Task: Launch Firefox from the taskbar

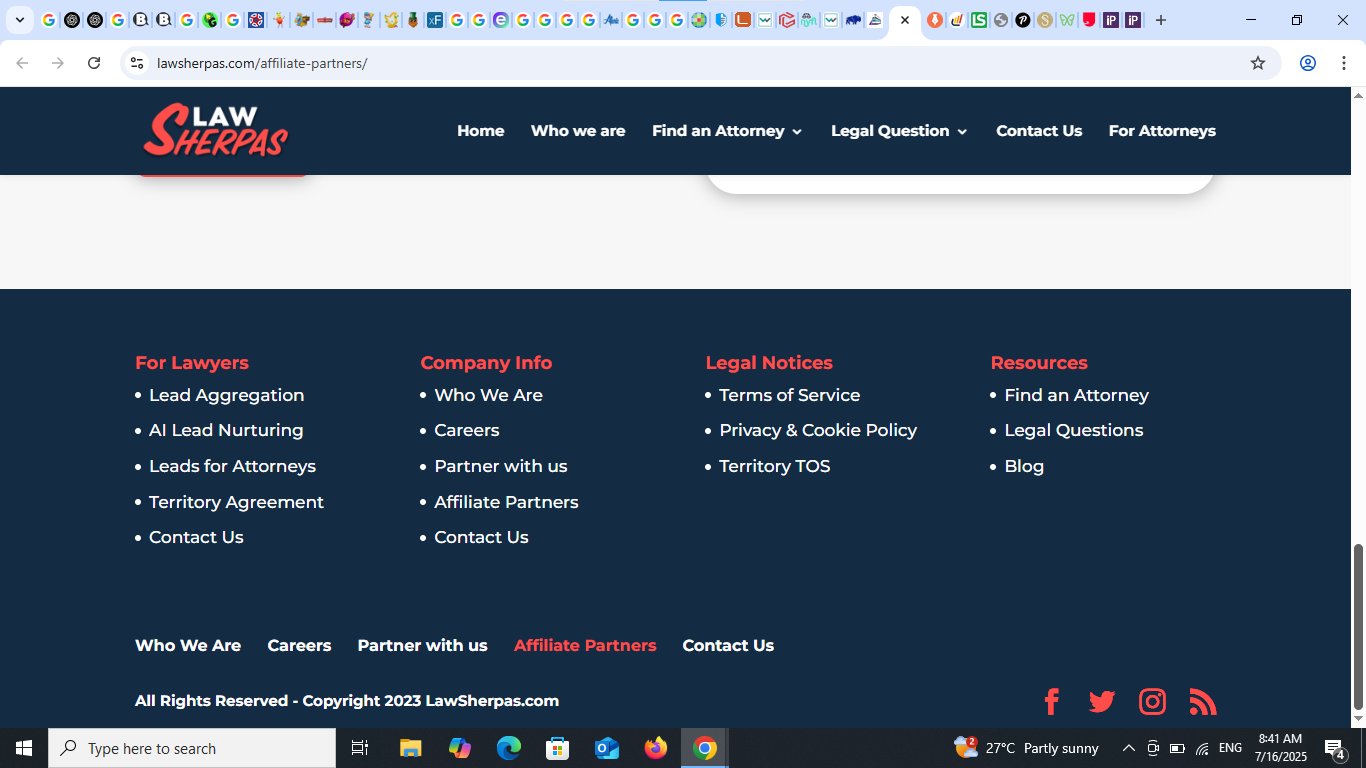Action: (x=656, y=748)
